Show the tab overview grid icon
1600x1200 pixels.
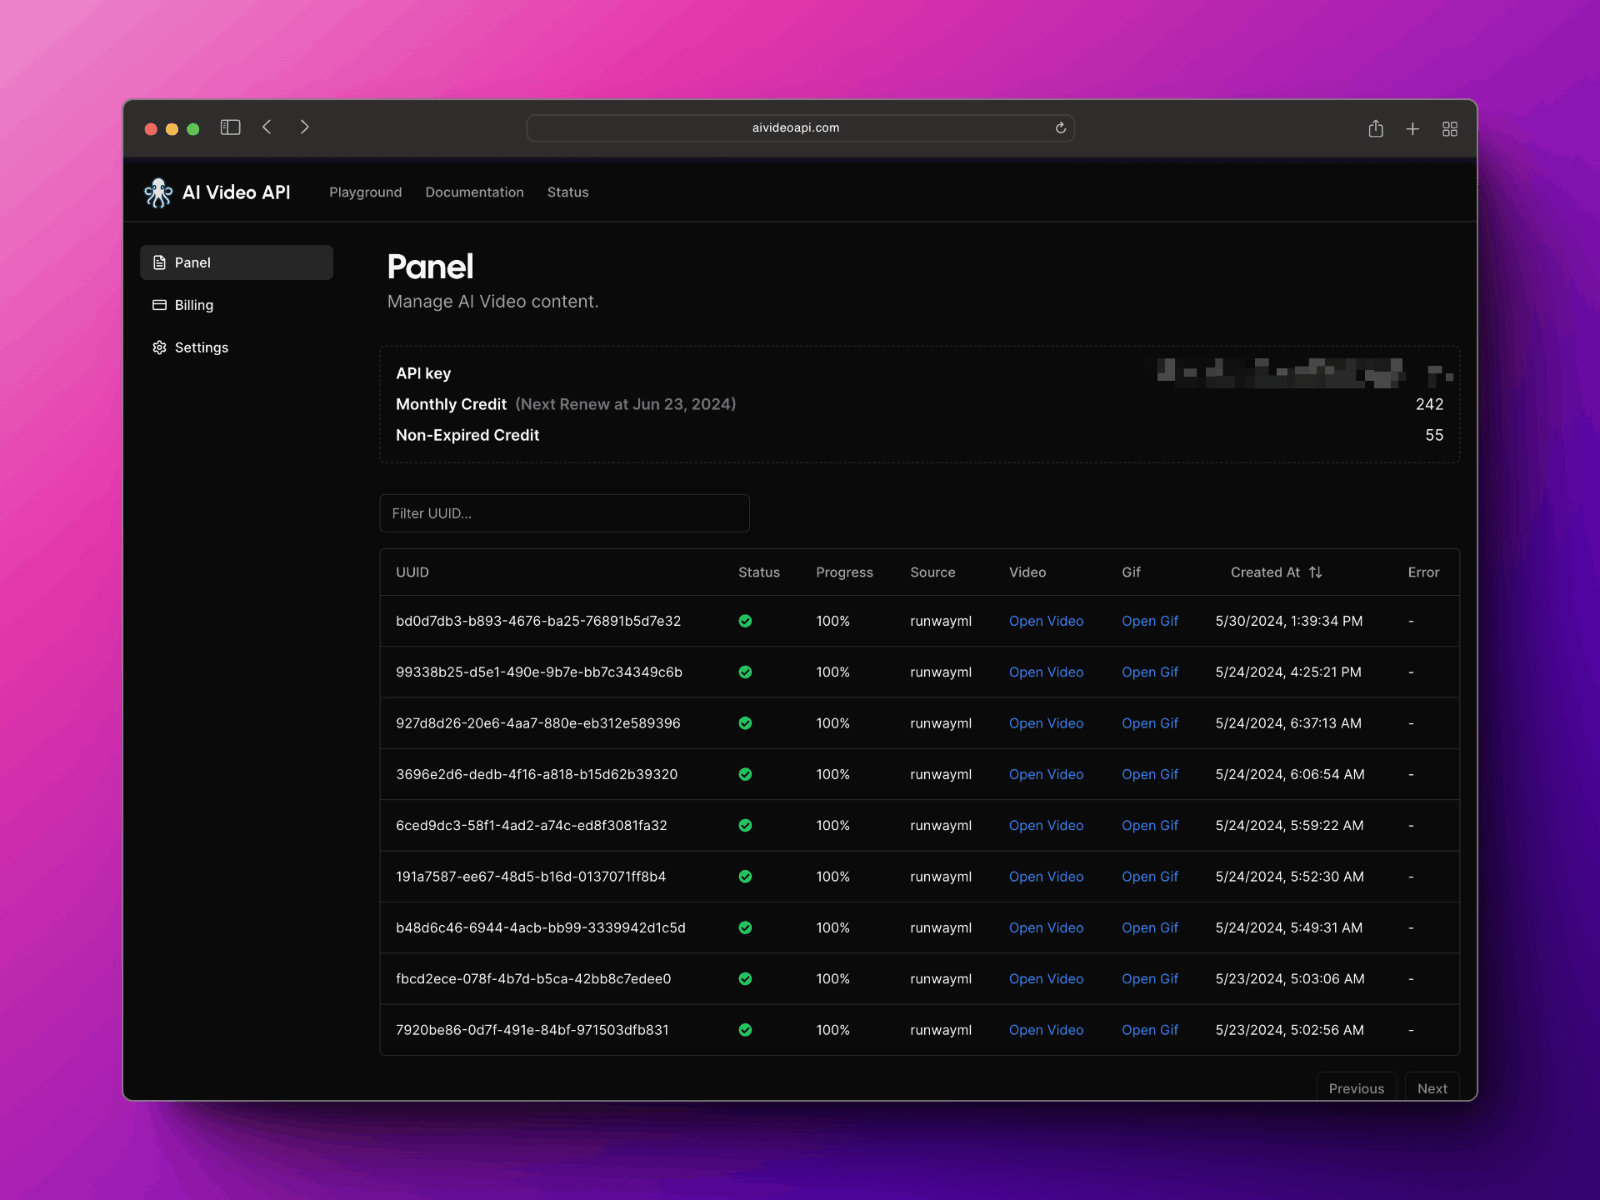coord(1449,129)
